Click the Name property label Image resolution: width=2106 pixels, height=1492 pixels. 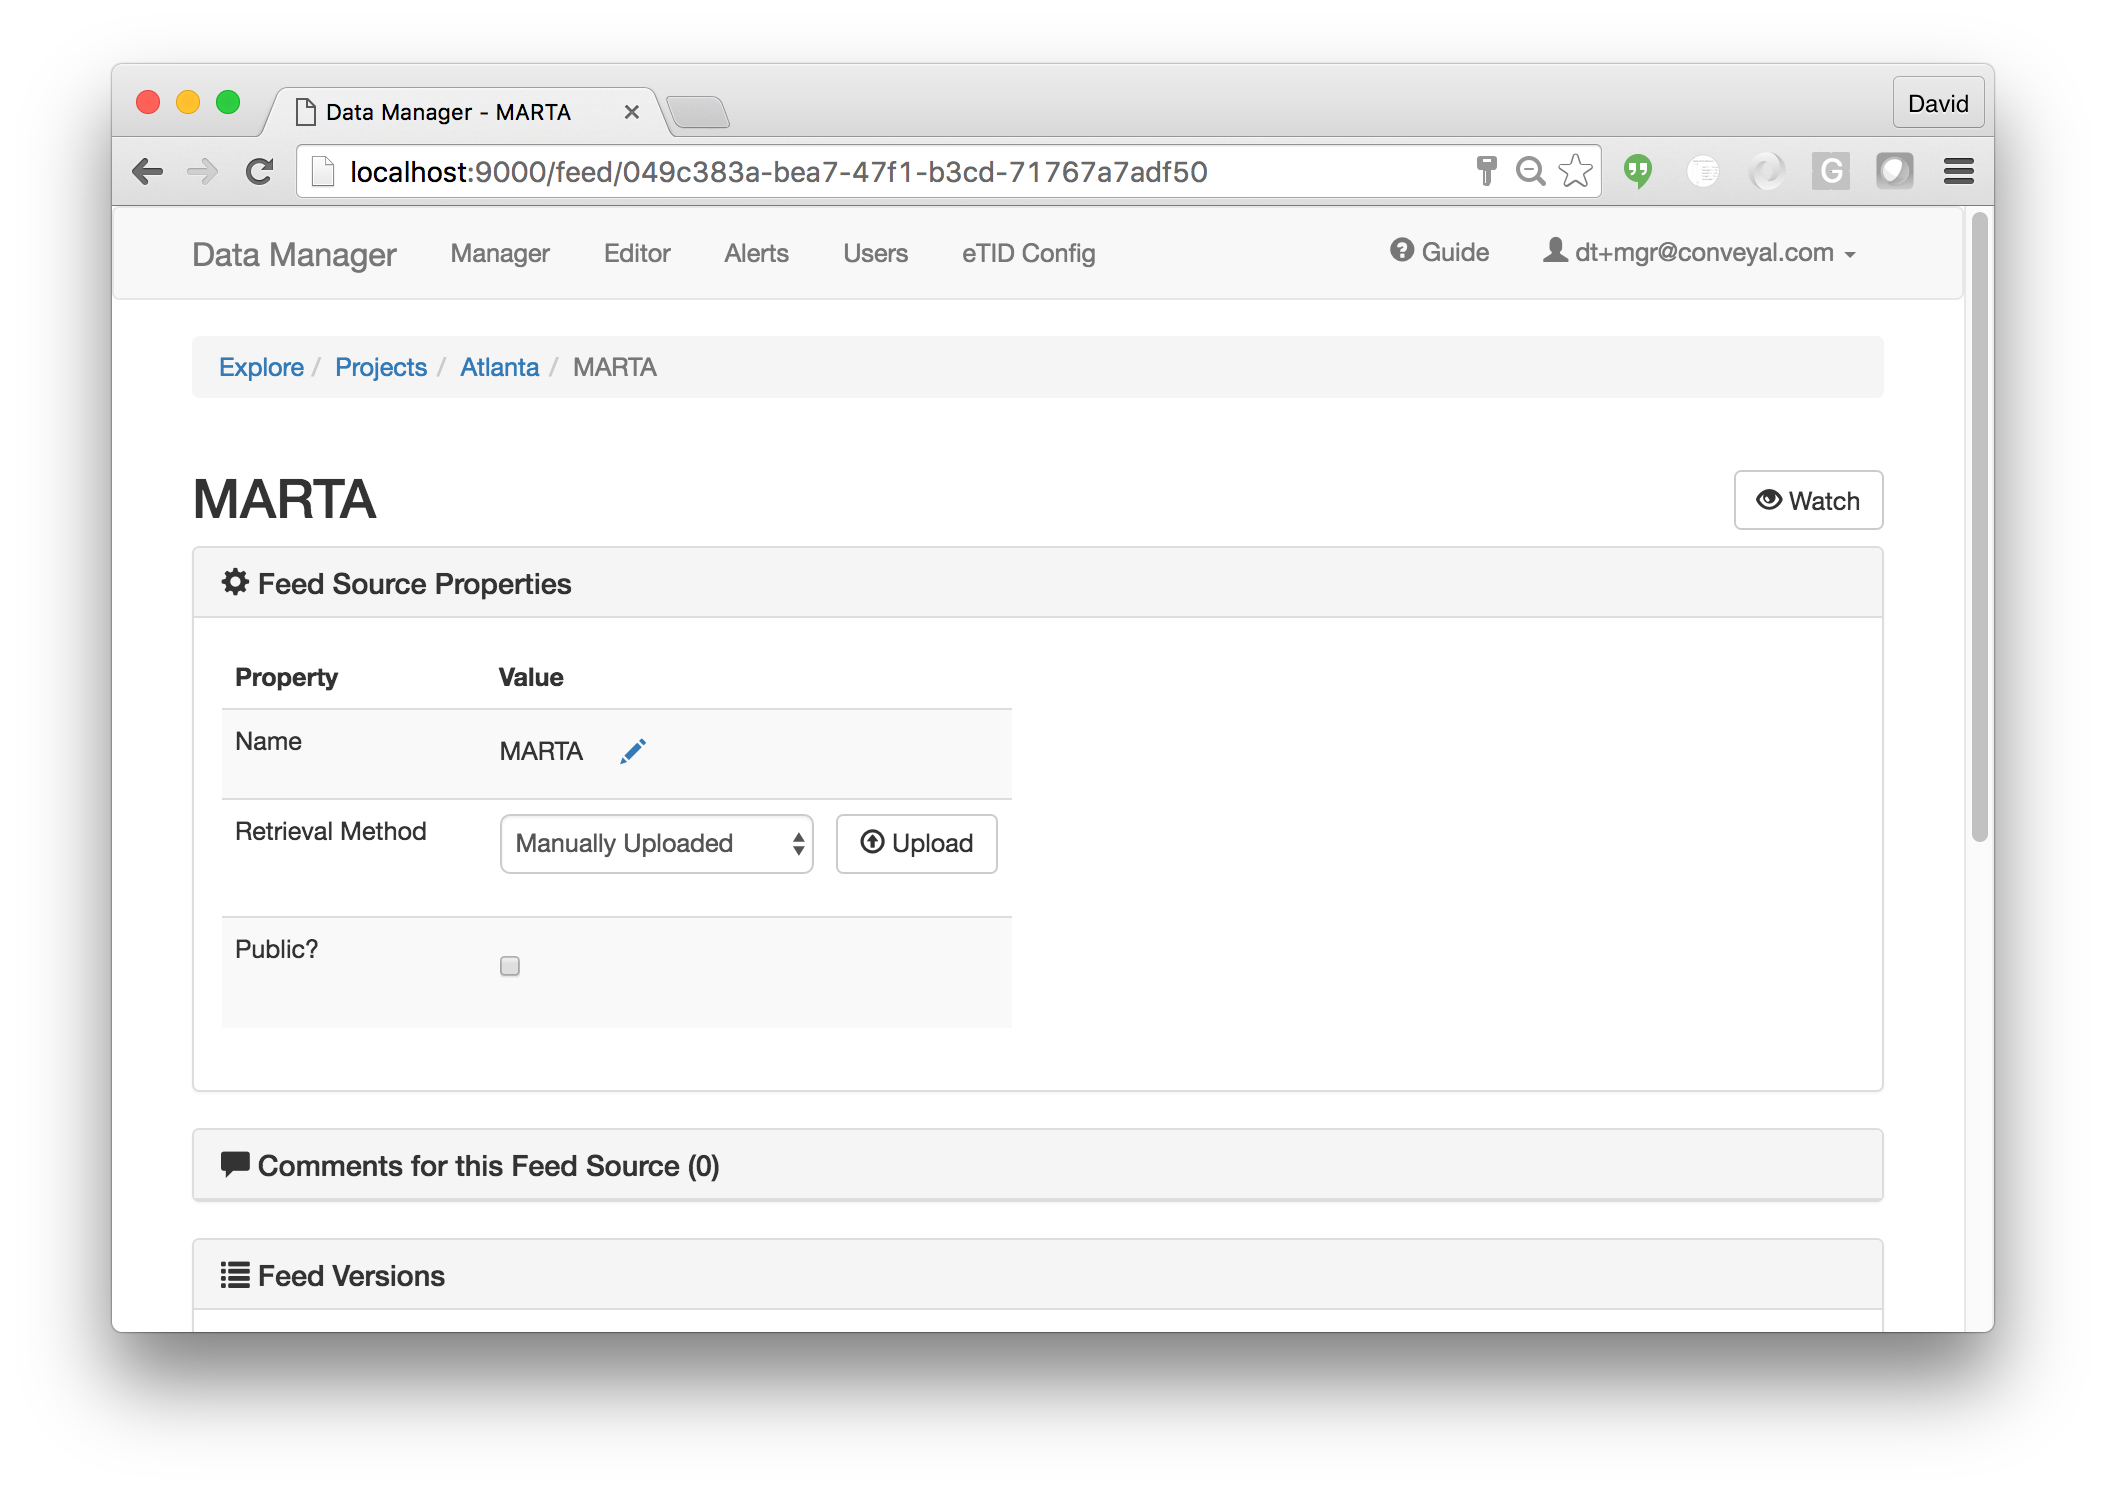click(x=268, y=741)
